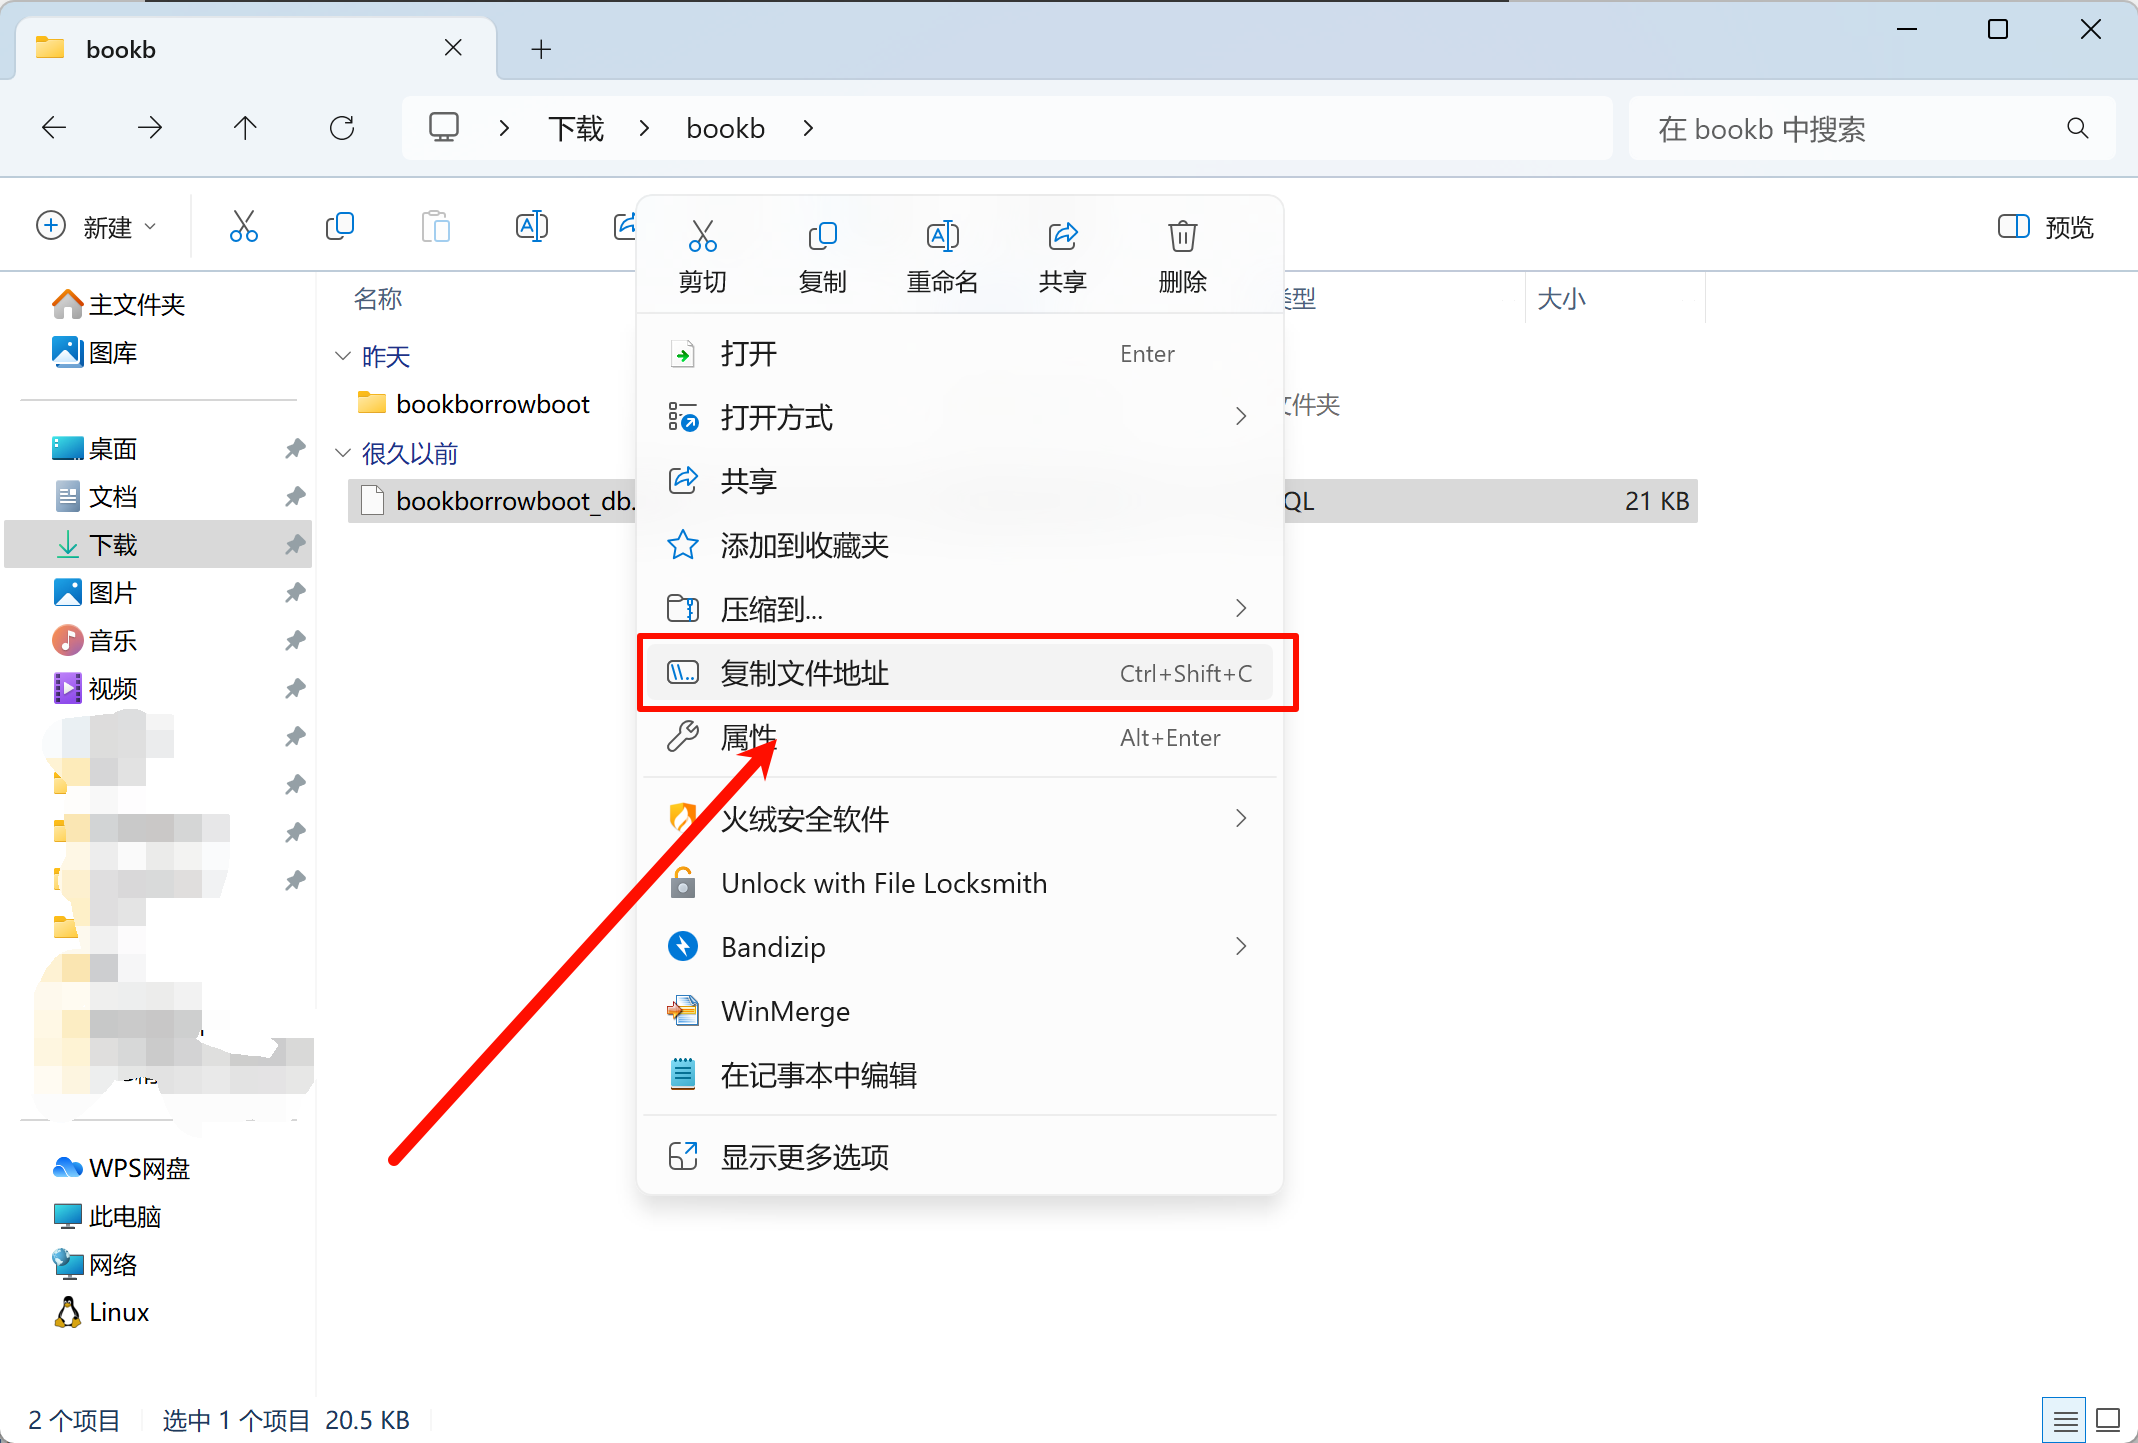Click the This PC monitor icon in address bar
Screen dimensions: 2138x1443
pyautogui.click(x=444, y=128)
